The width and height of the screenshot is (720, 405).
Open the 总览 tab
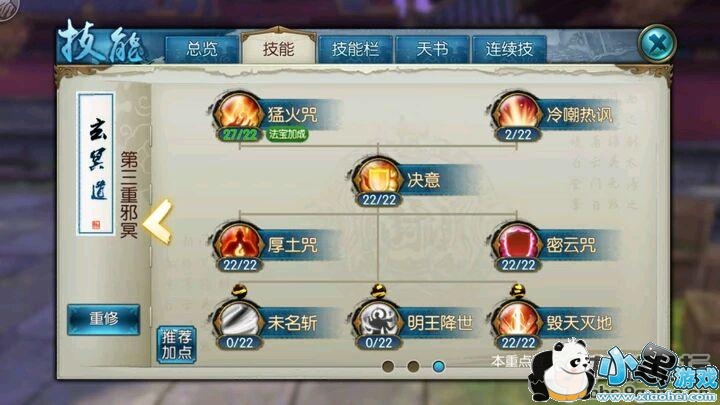[202, 49]
